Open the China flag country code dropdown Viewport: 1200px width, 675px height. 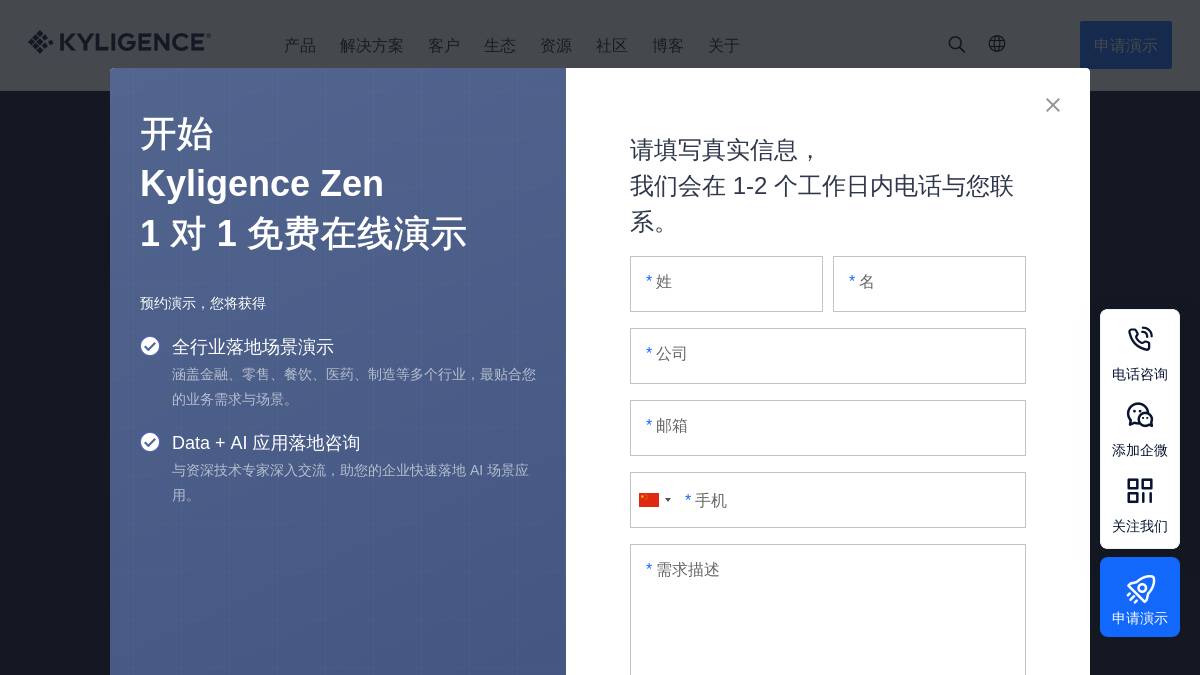(x=655, y=500)
